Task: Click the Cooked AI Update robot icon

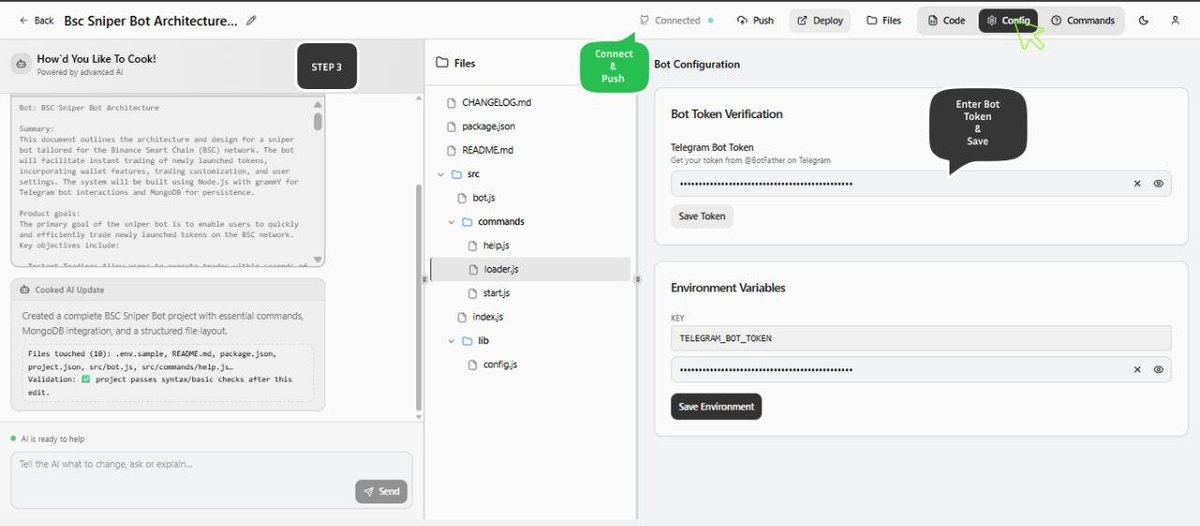Action: coord(25,290)
